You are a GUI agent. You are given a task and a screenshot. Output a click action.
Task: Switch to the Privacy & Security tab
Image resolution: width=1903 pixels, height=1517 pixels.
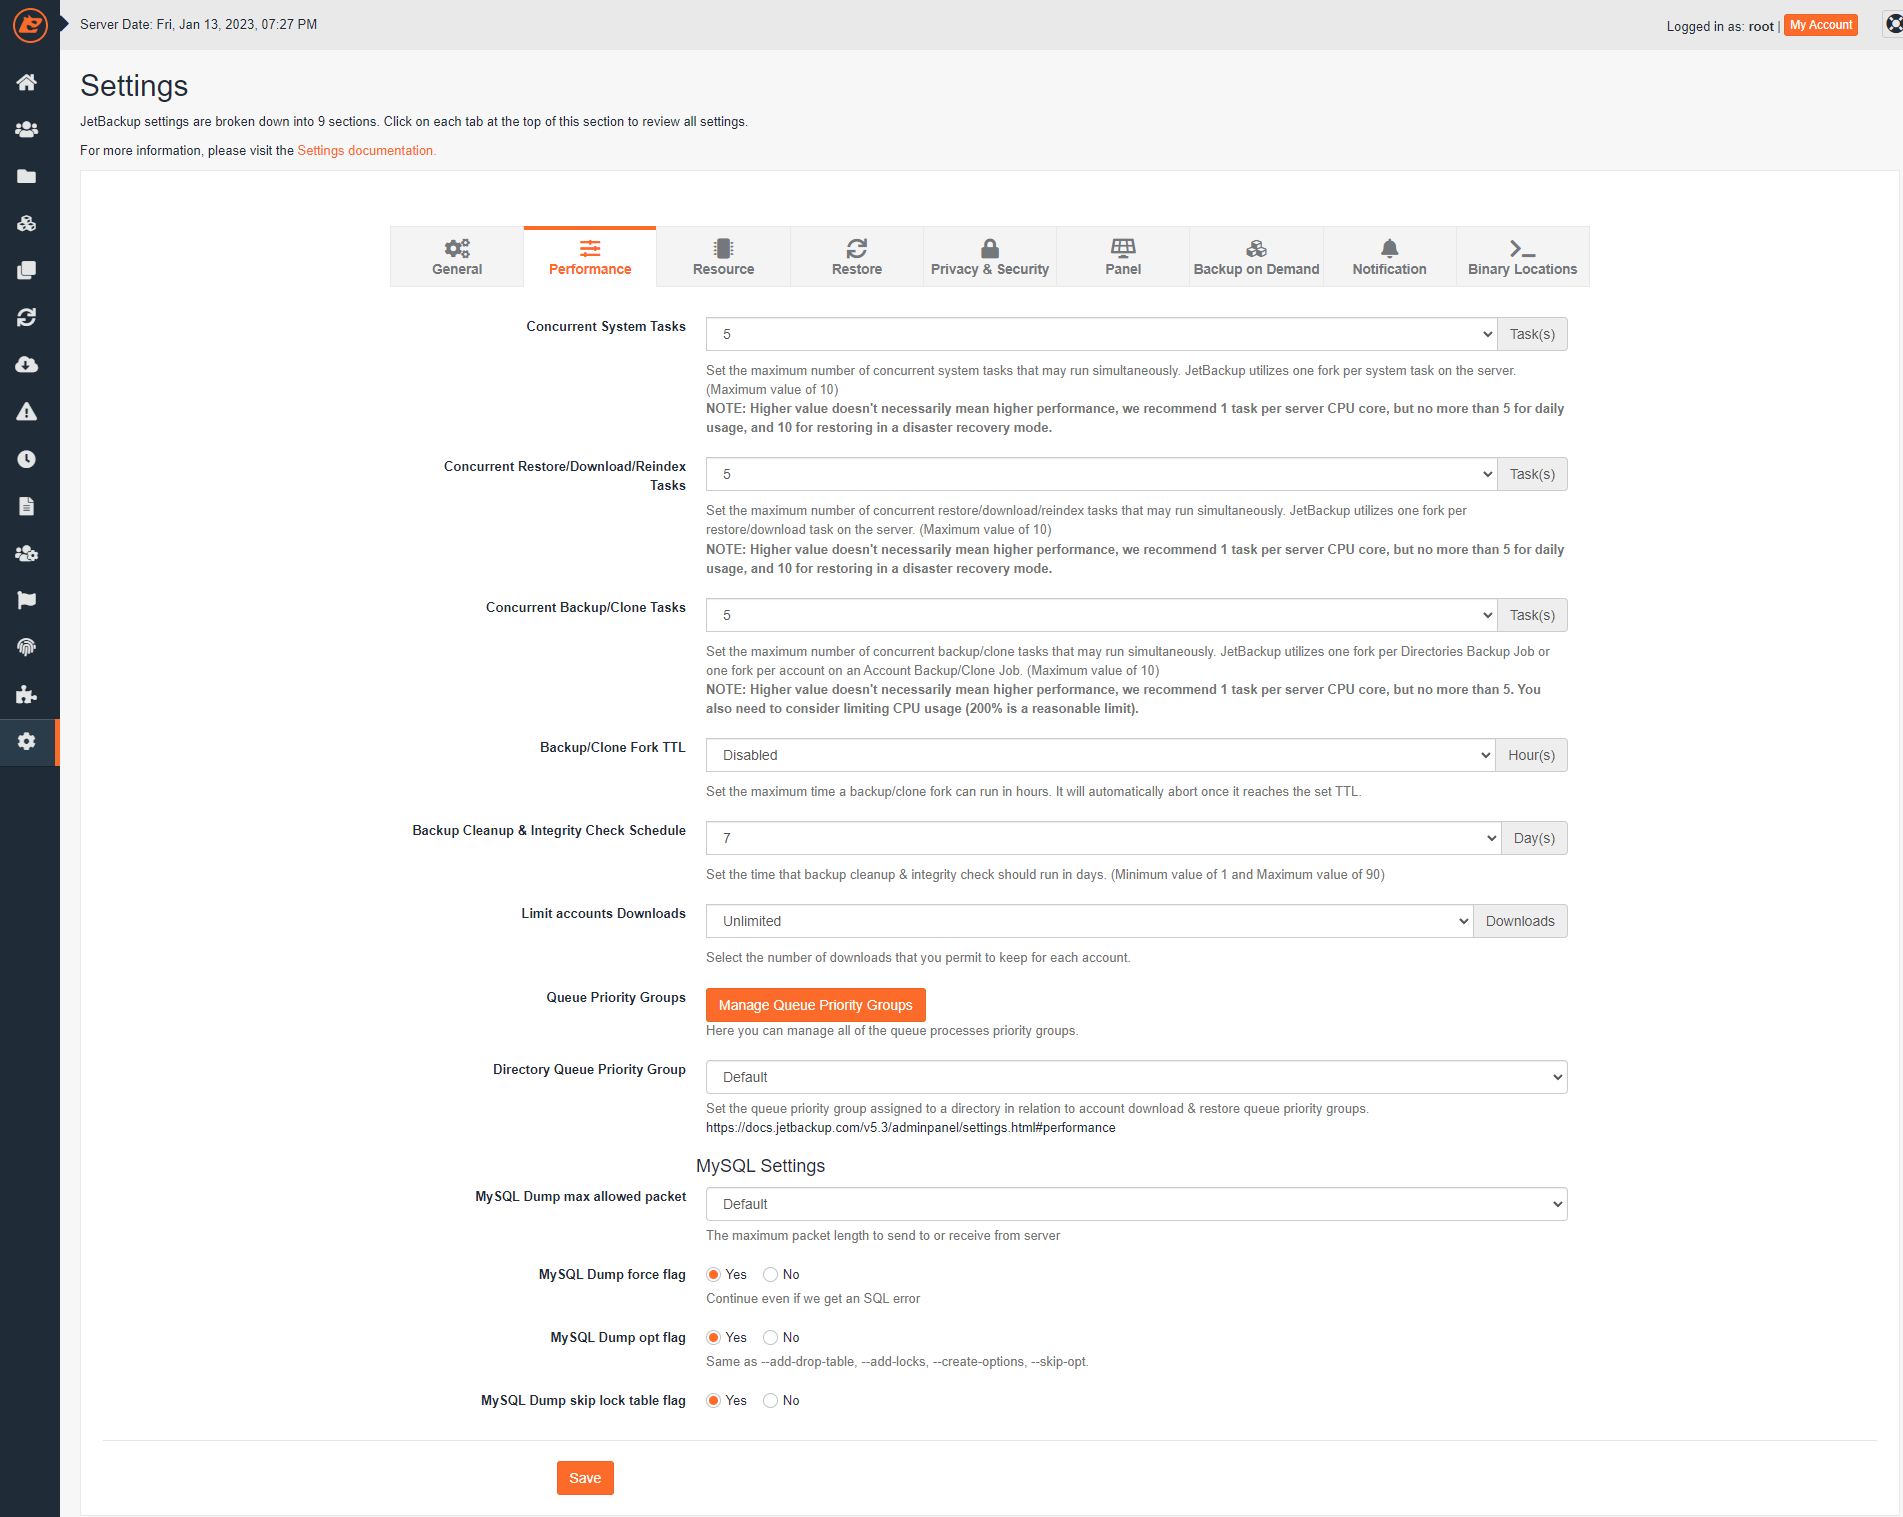pos(989,256)
